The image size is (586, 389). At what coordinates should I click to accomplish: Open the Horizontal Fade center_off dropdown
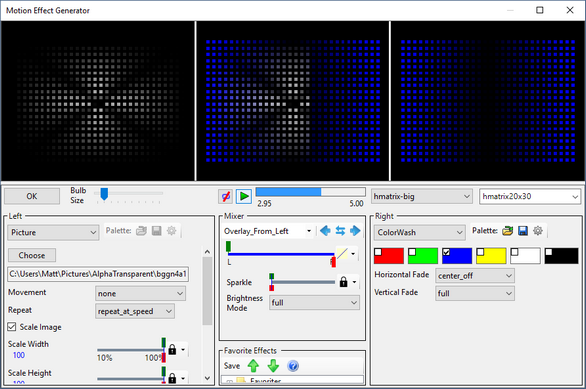click(475, 276)
